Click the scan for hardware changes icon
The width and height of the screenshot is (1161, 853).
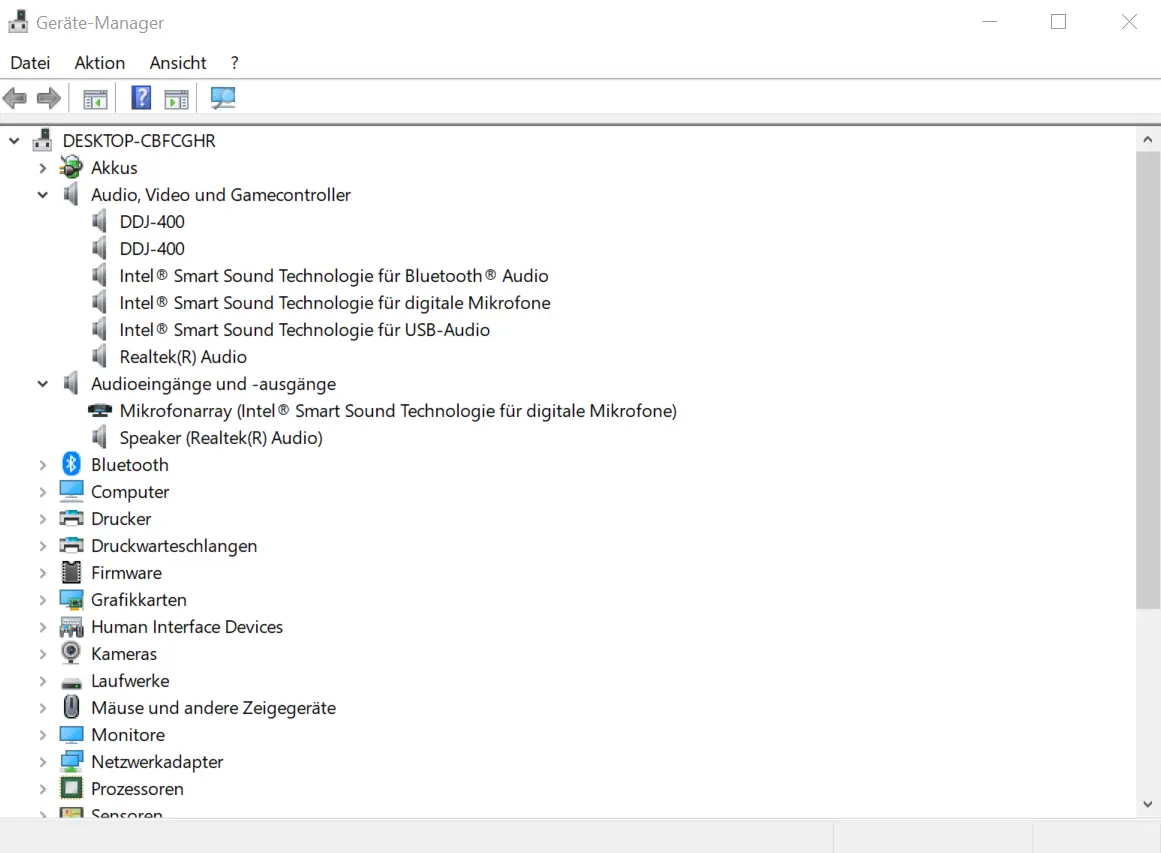tap(223, 98)
